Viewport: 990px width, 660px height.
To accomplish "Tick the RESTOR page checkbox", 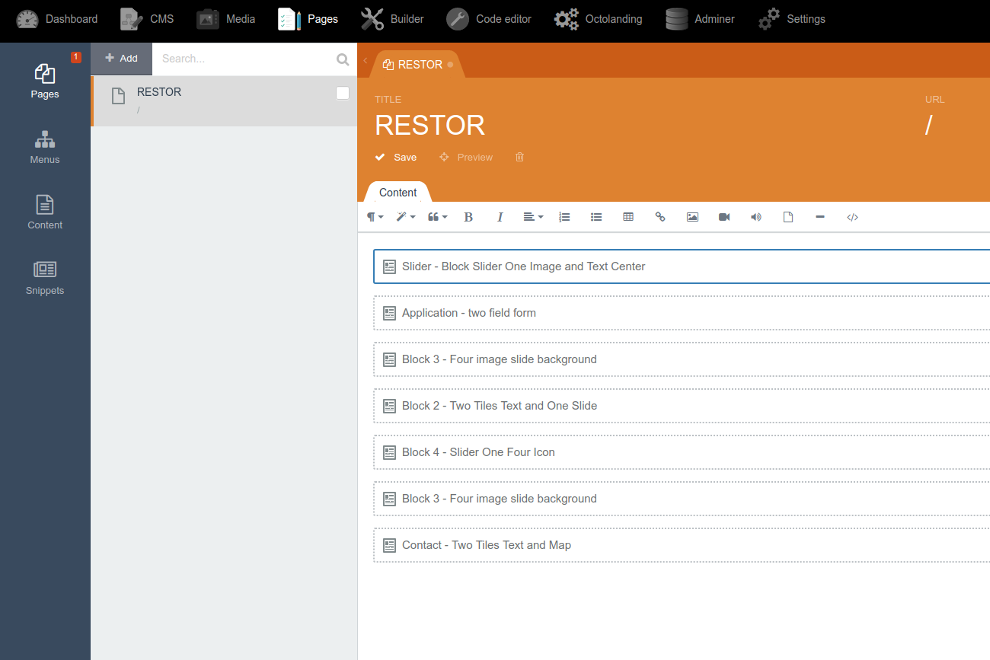I will click(343, 93).
